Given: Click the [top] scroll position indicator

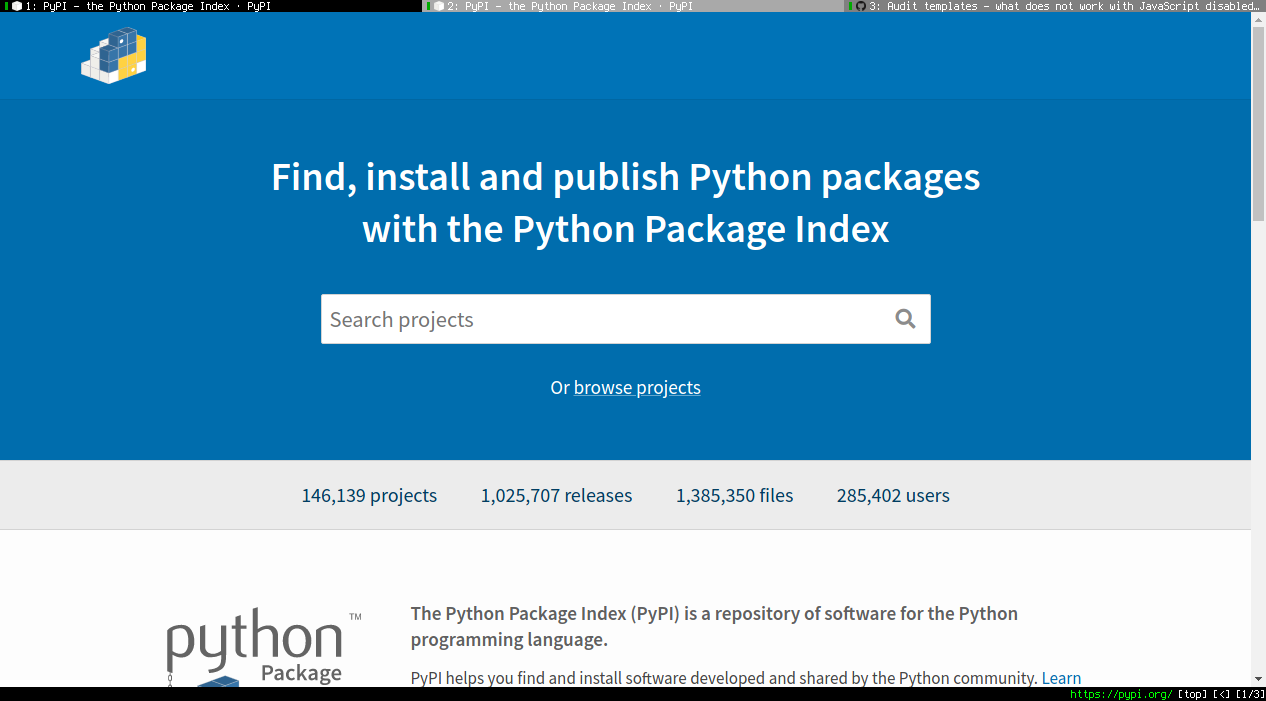Looking at the screenshot, I should pyautogui.click(x=1192, y=694).
